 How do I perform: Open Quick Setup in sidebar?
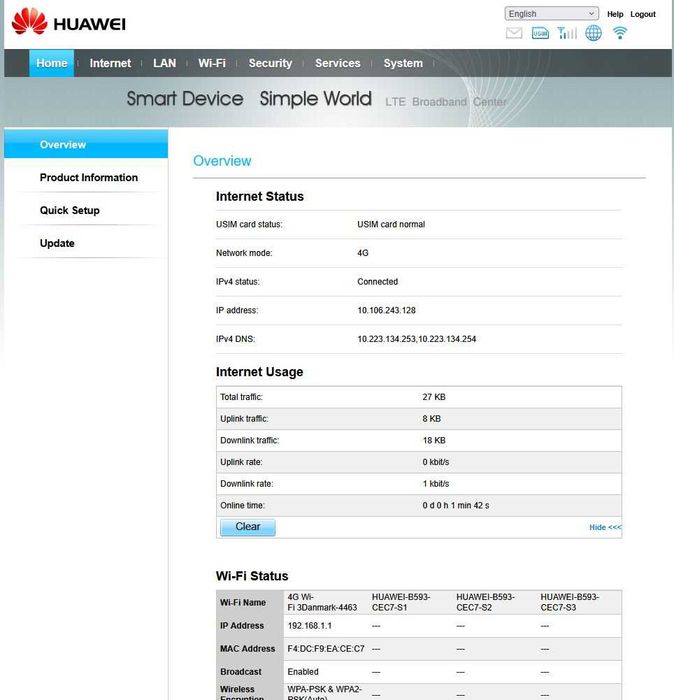pyautogui.click(x=70, y=210)
